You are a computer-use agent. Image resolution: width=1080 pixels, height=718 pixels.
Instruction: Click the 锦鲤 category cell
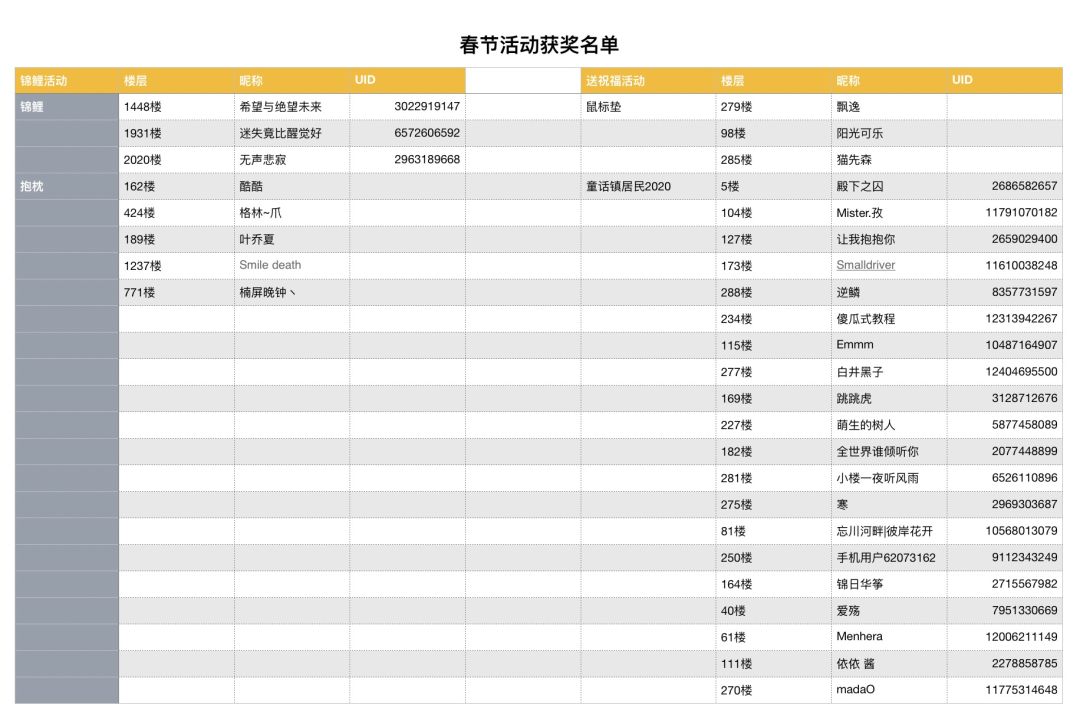[x=67, y=107]
